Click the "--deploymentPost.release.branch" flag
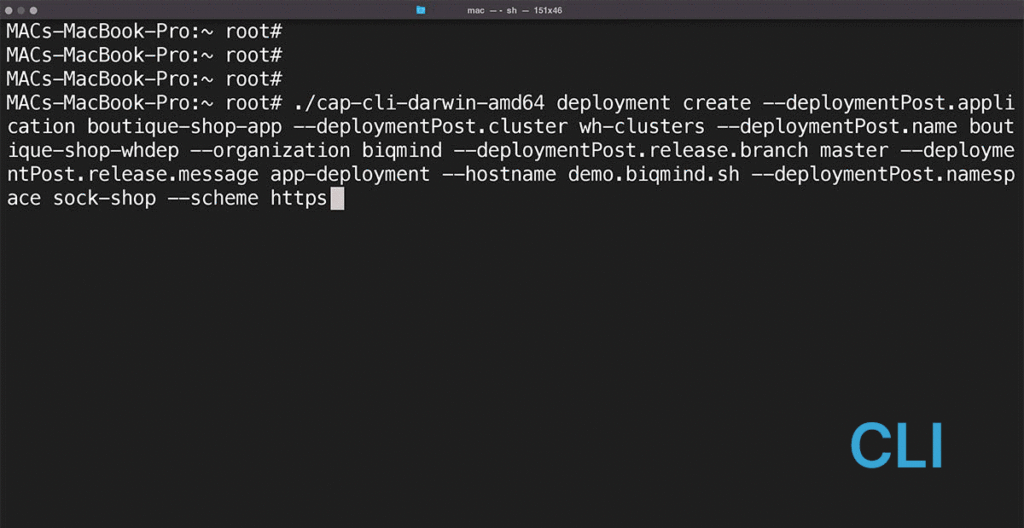 (x=630, y=151)
